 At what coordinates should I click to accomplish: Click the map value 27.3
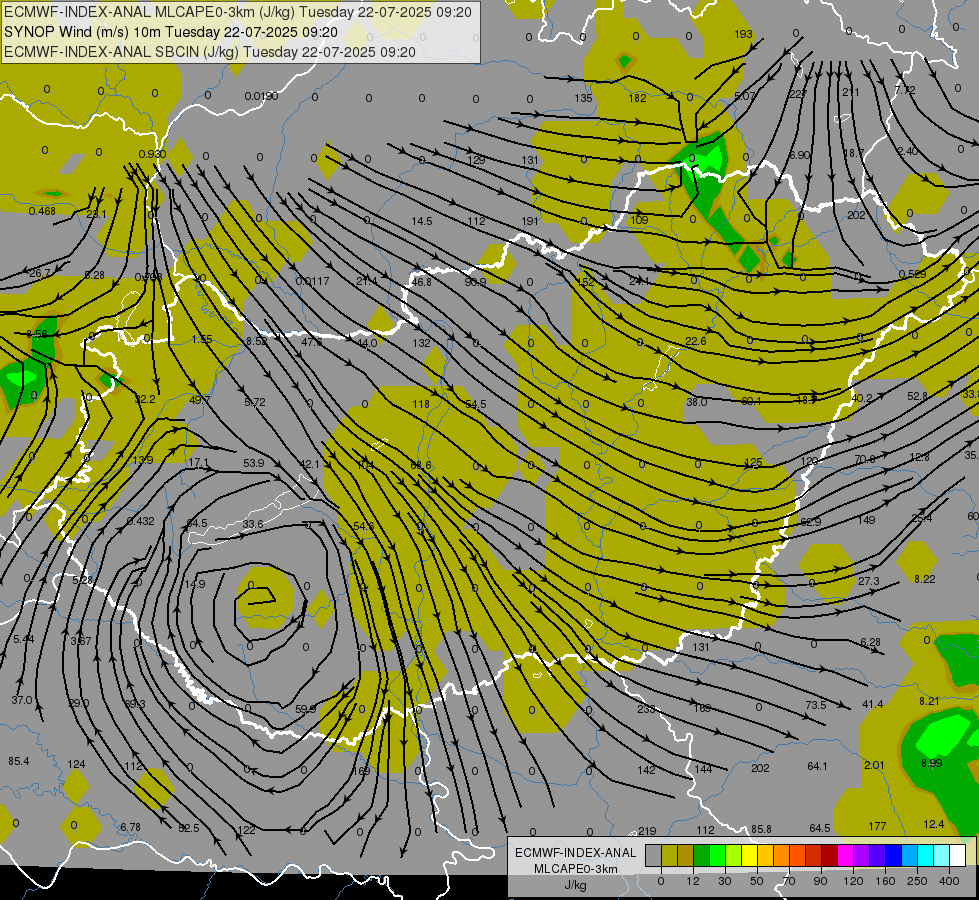coord(868,581)
